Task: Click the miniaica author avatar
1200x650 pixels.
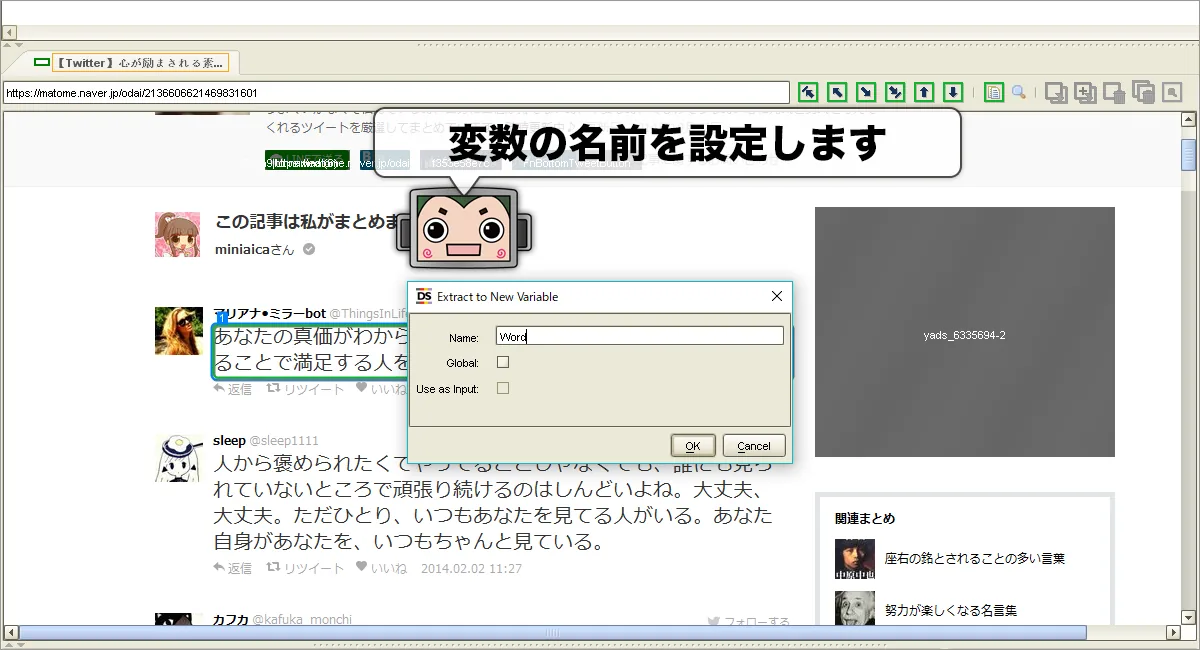Action: tap(177, 234)
